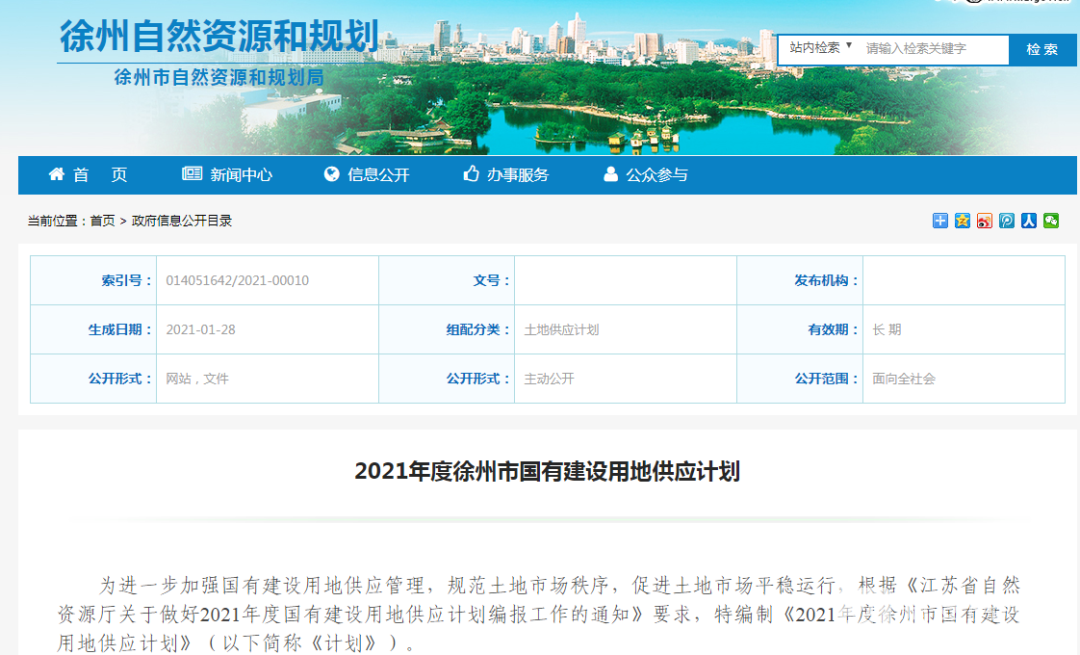Click the 网站，文件 cell
This screenshot has width=1080, height=655.
pyautogui.click(x=197, y=379)
